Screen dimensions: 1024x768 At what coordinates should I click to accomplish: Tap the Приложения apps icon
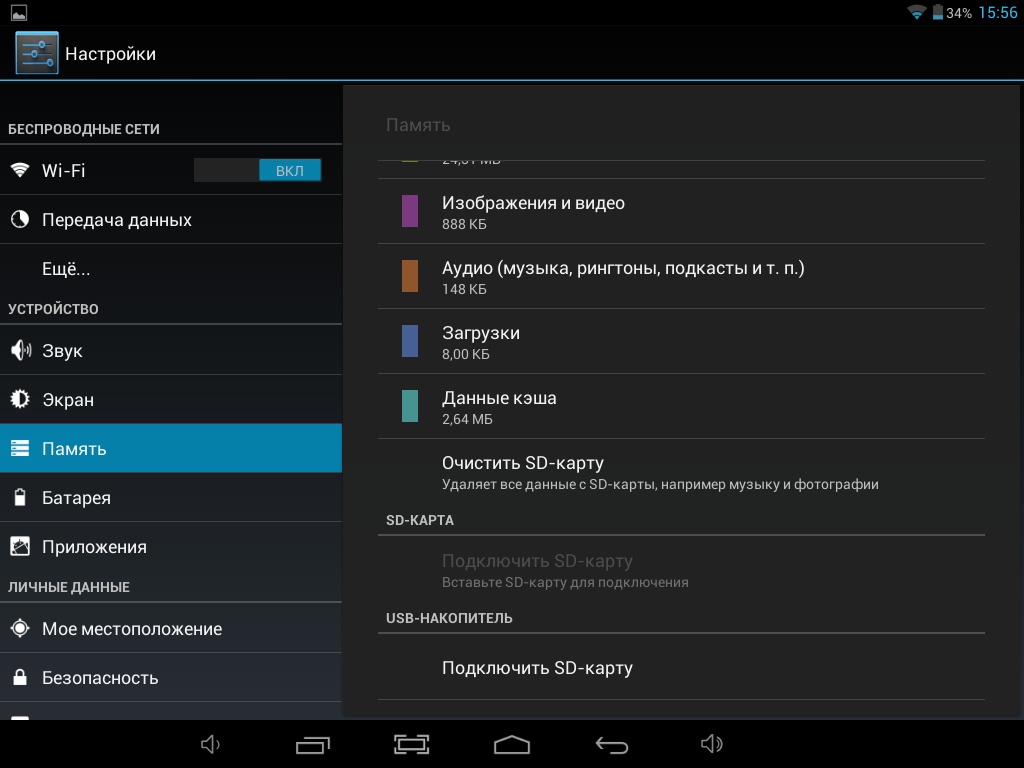(20, 547)
